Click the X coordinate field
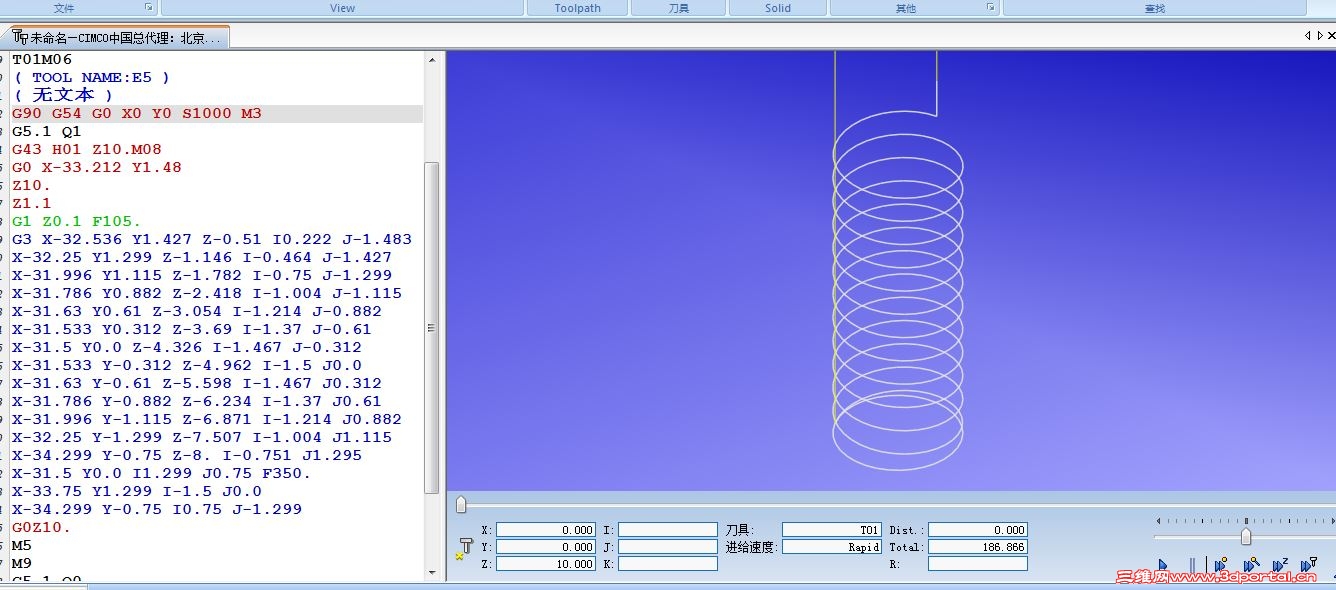Image resolution: width=1336 pixels, height=590 pixels. 546,530
